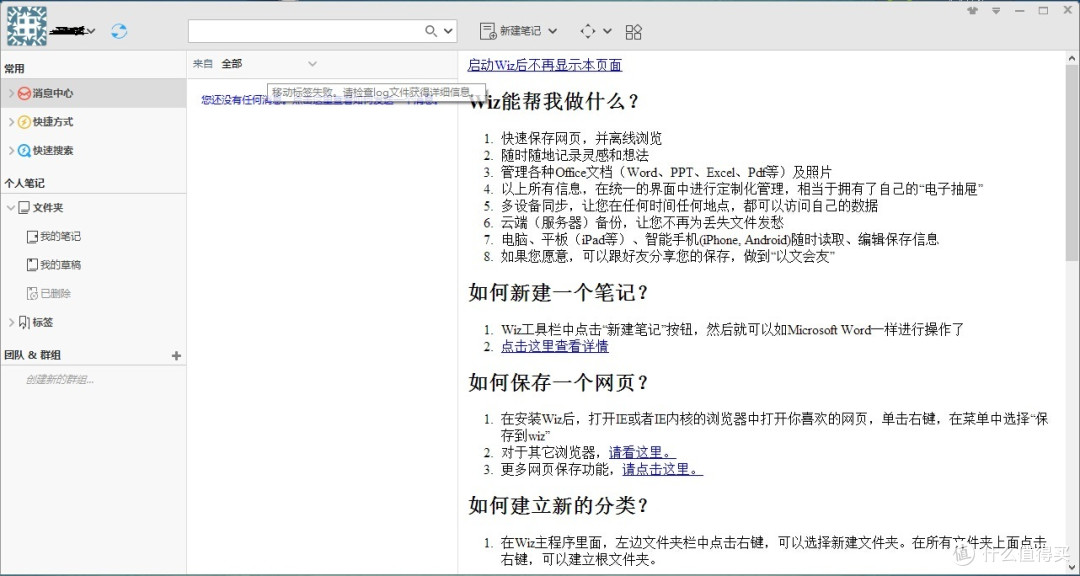Click 创建新的群组... entry
1080x576 pixels.
(60, 380)
